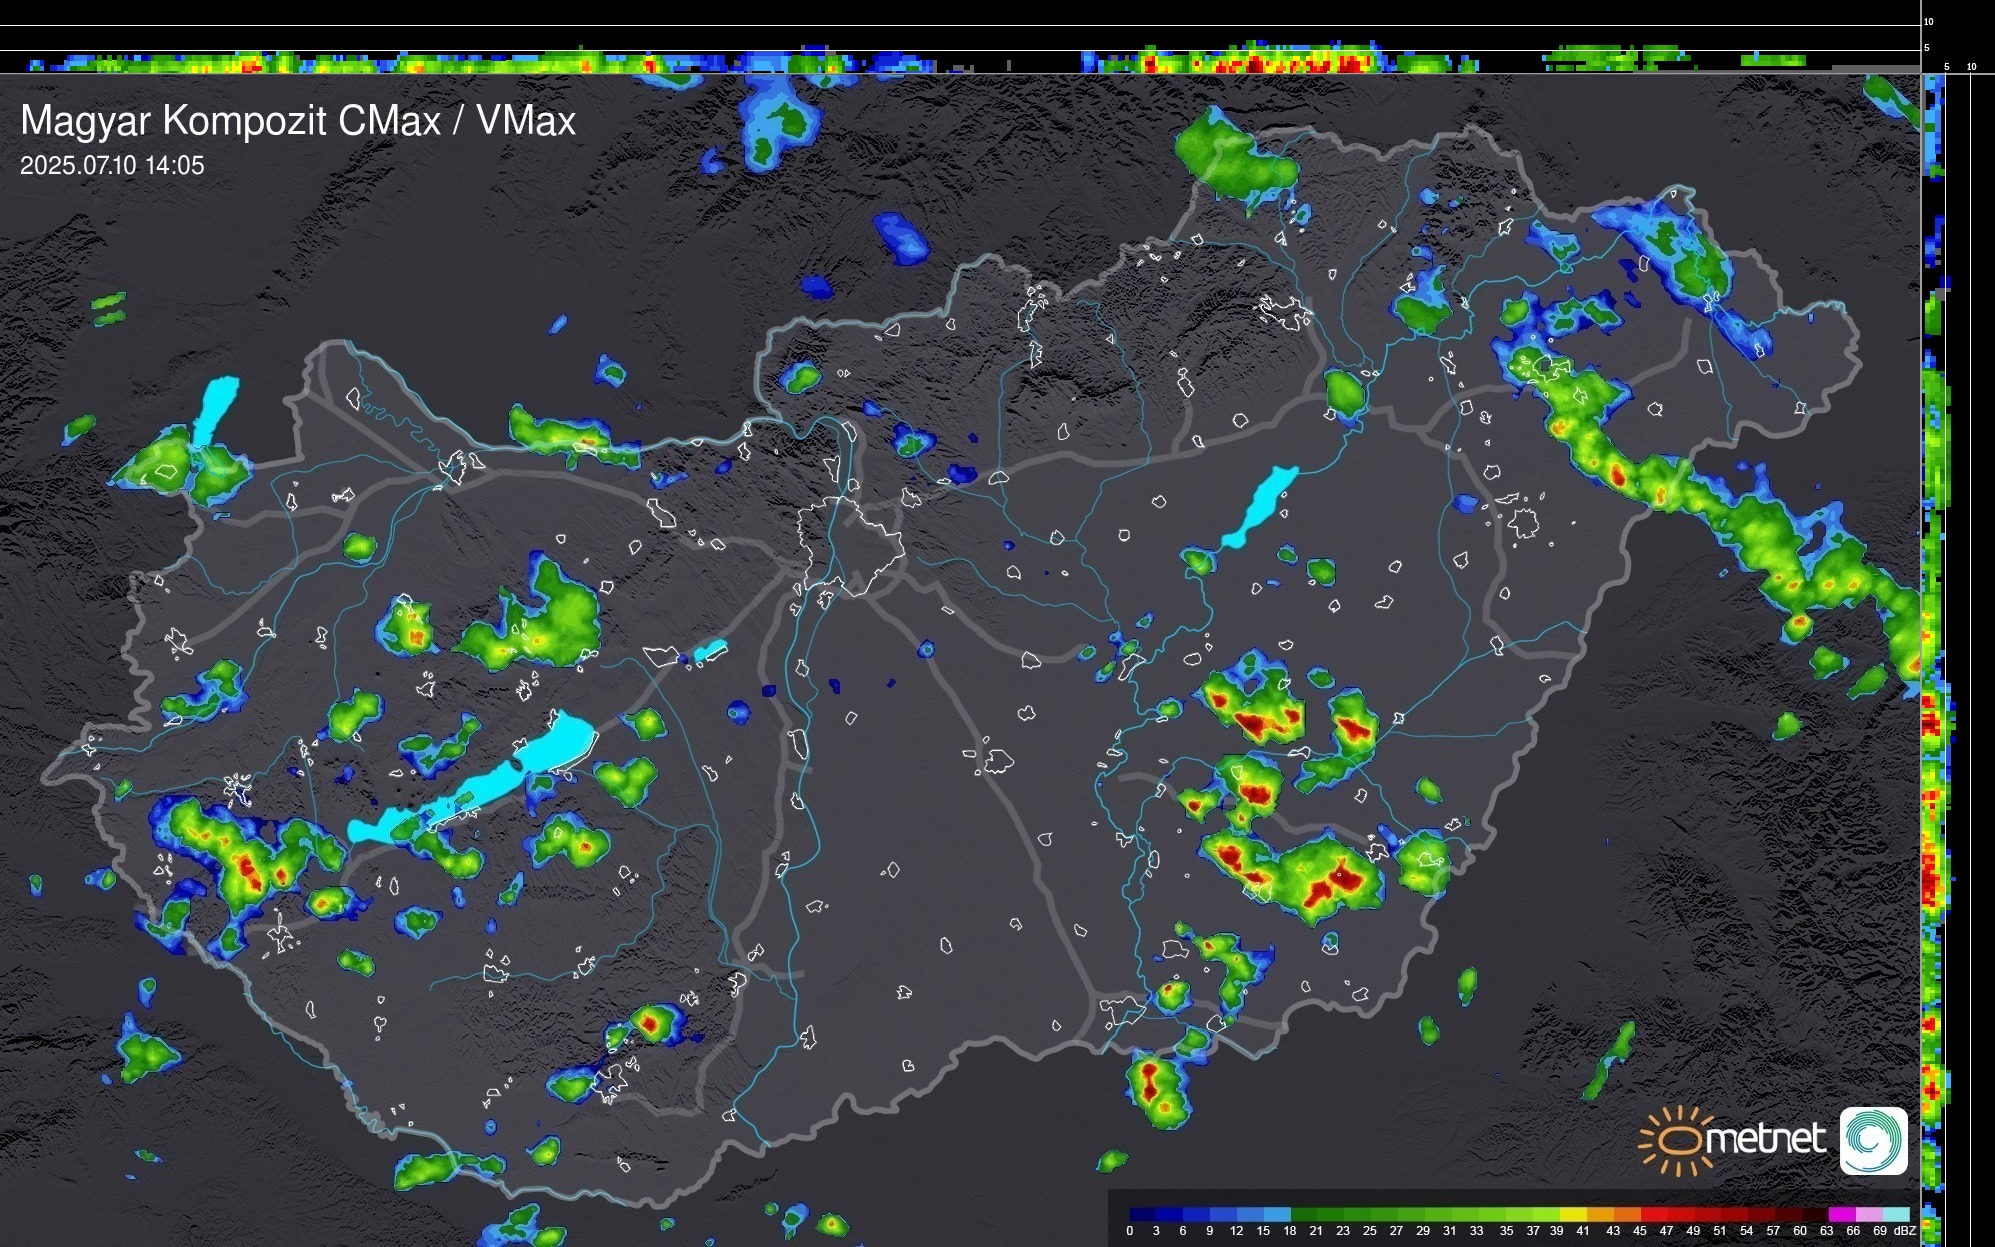Click the right-side VMax vertical profile strip

point(1933,660)
